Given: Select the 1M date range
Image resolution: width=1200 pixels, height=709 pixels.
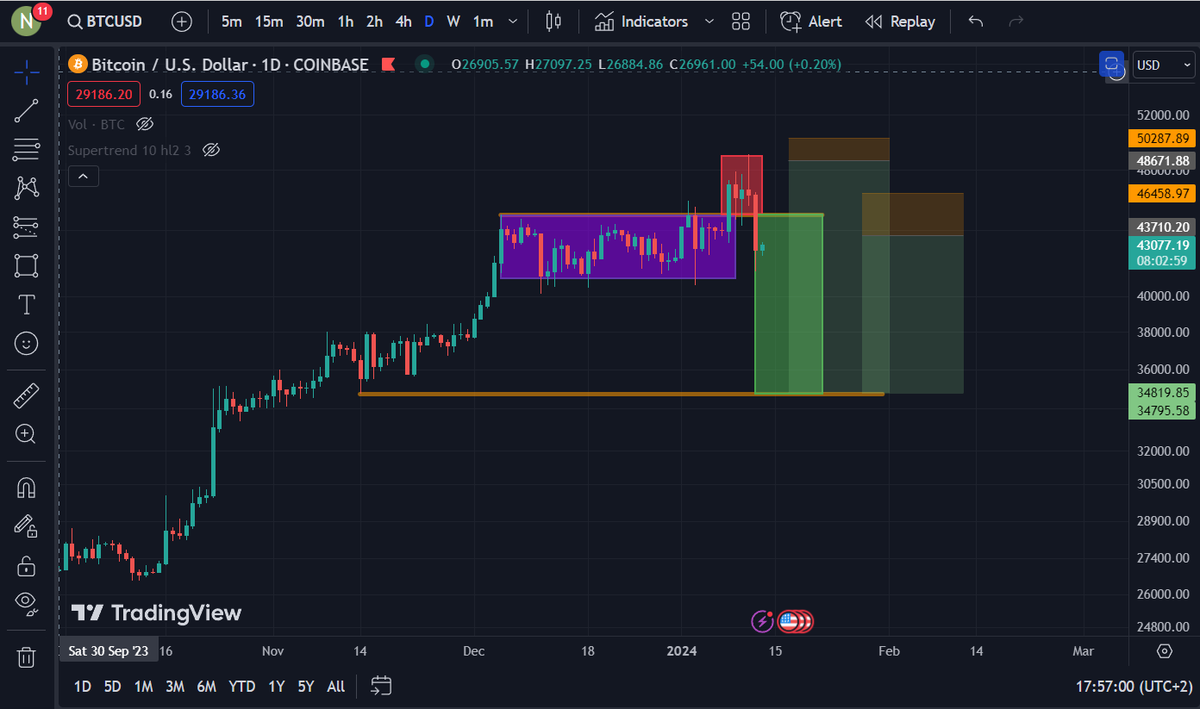Looking at the screenshot, I should tap(143, 686).
